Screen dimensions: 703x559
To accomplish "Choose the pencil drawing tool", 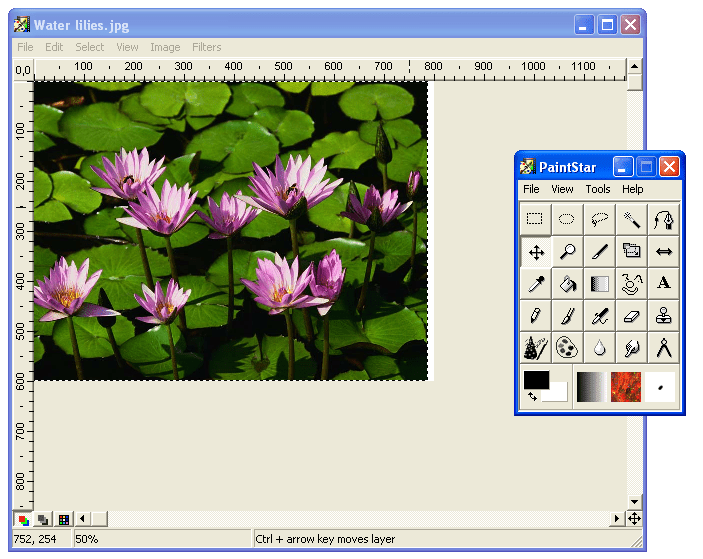I will coord(535,316).
